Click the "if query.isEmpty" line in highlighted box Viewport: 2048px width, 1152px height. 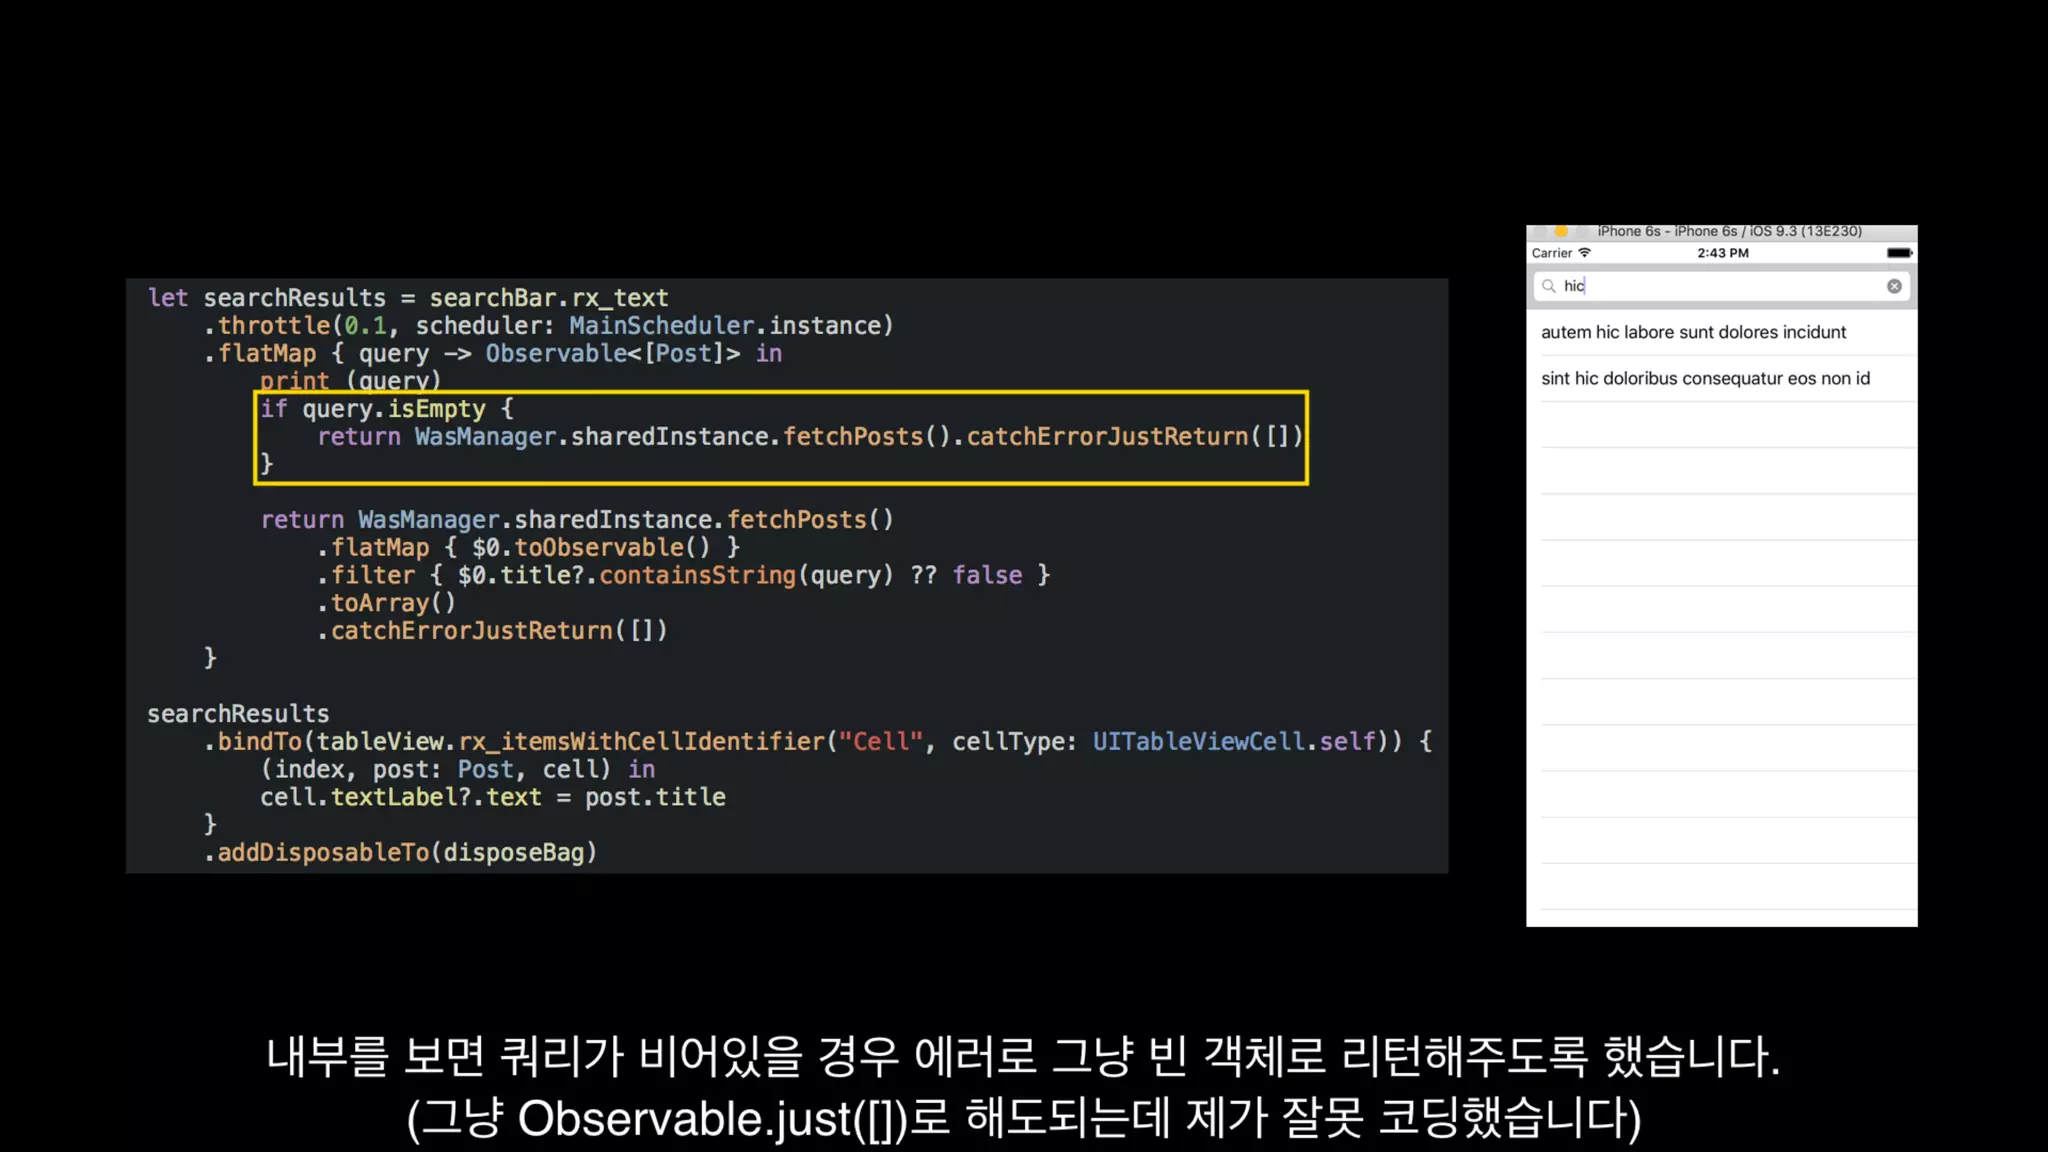387,409
